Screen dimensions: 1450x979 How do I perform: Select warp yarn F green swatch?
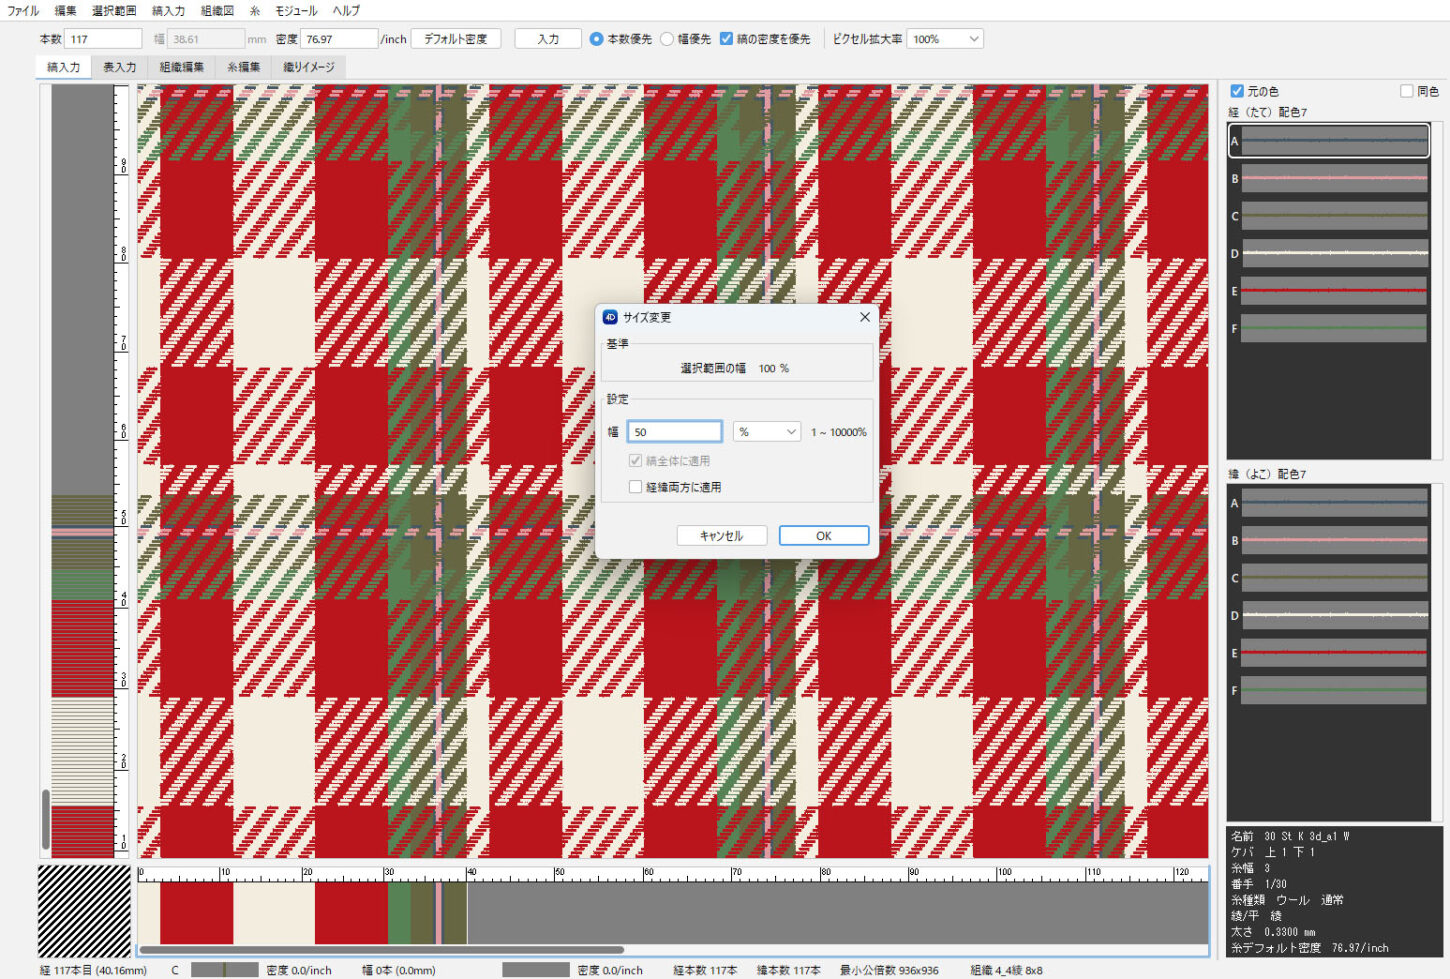coord(1333,328)
